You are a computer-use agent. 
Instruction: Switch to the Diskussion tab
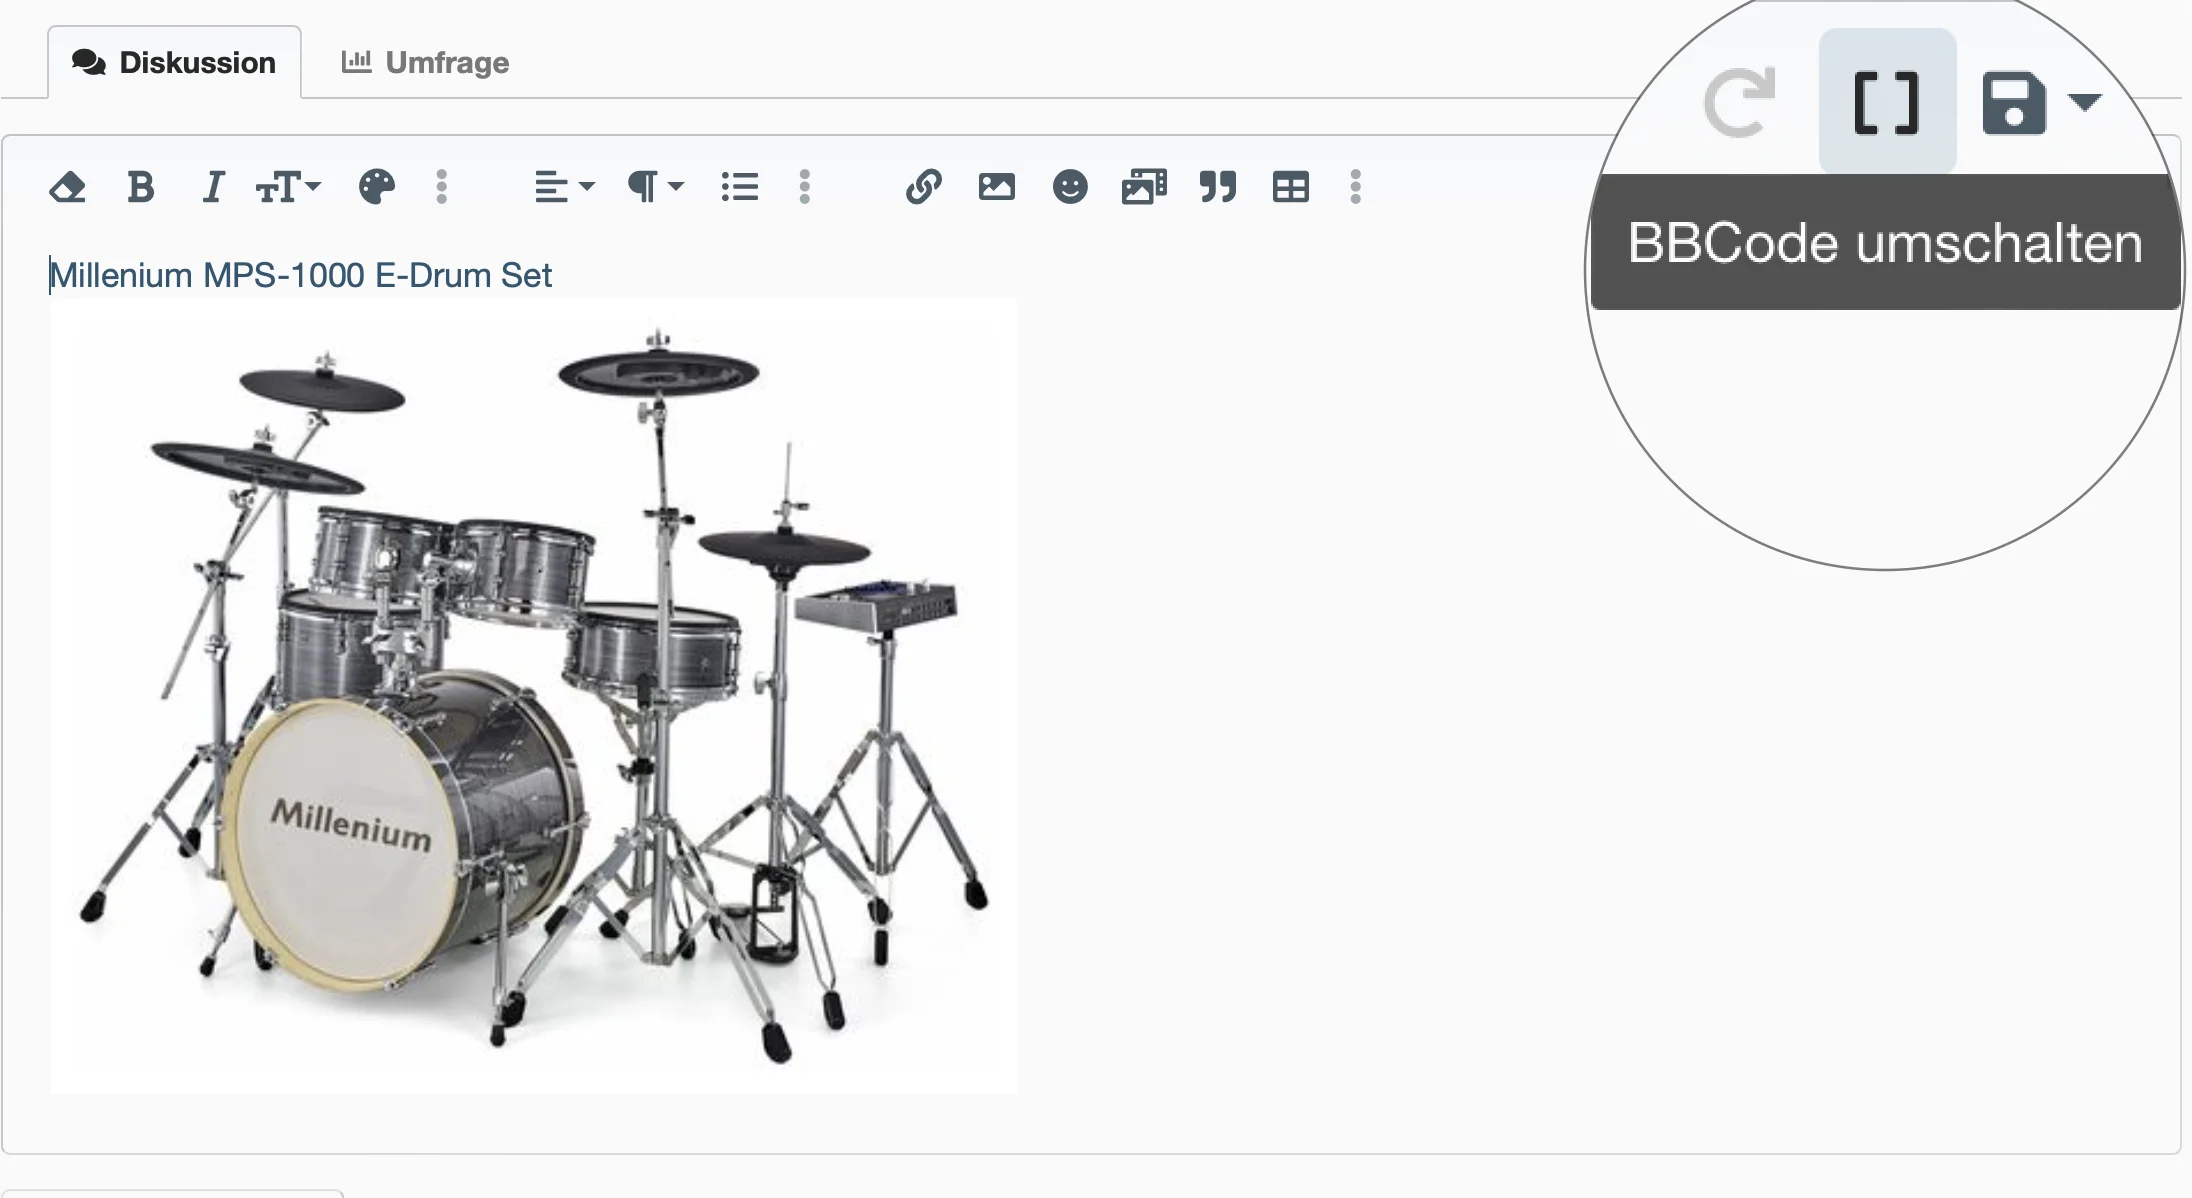coord(174,62)
